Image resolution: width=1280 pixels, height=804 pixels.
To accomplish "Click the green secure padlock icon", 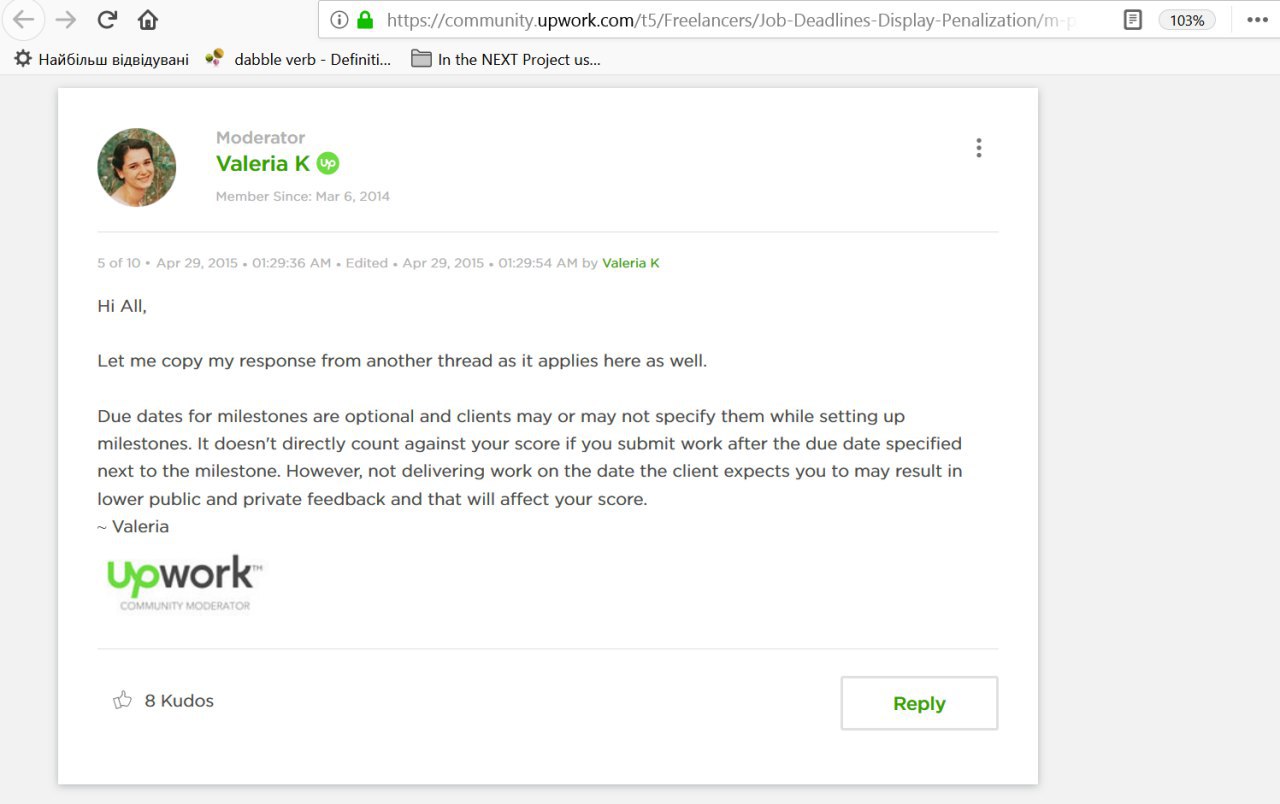I will (365, 20).
